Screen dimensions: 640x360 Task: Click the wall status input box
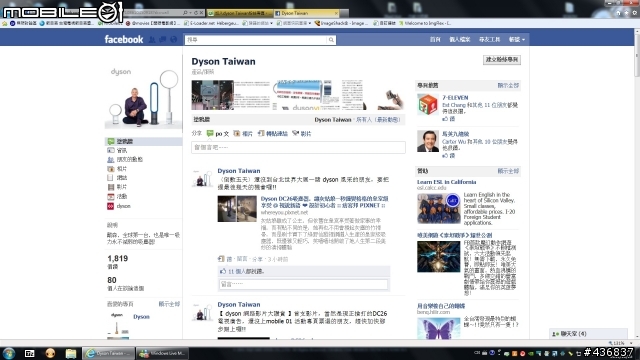298,147
